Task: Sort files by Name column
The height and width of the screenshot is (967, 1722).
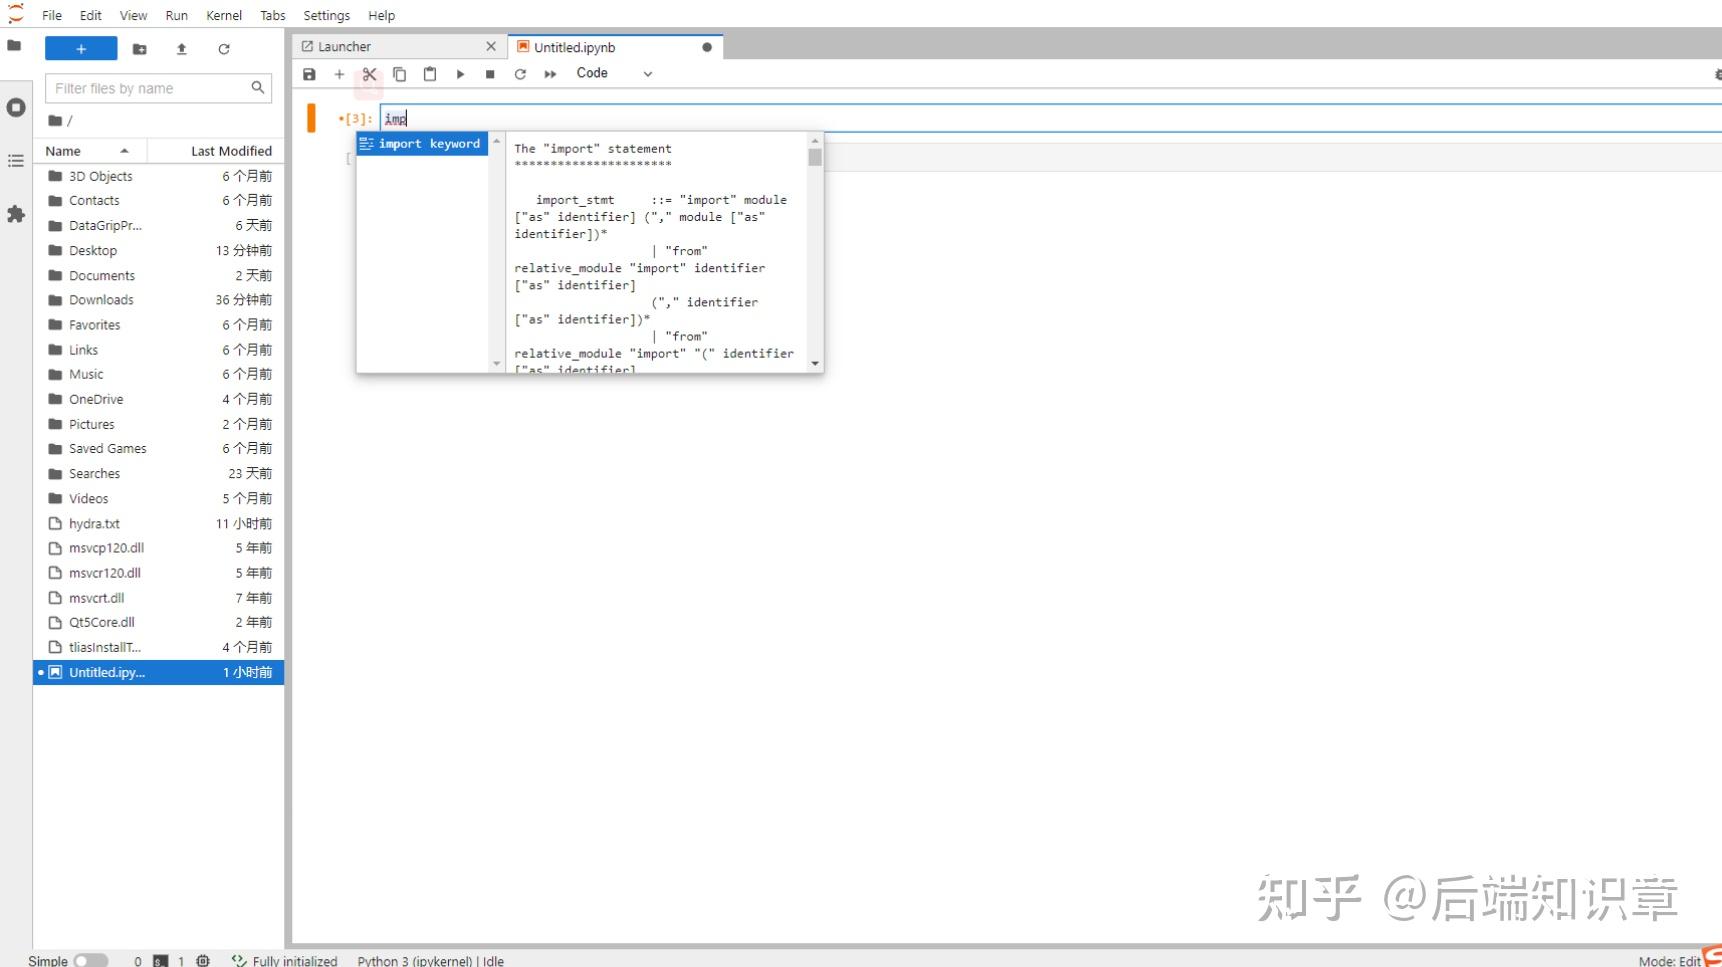Action: [x=90, y=151]
